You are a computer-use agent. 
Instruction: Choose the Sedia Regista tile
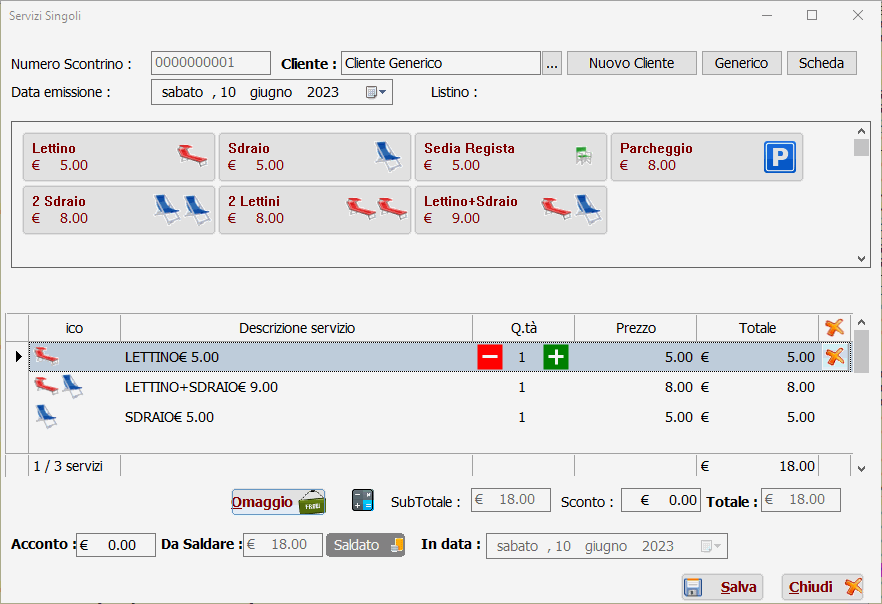pos(511,157)
